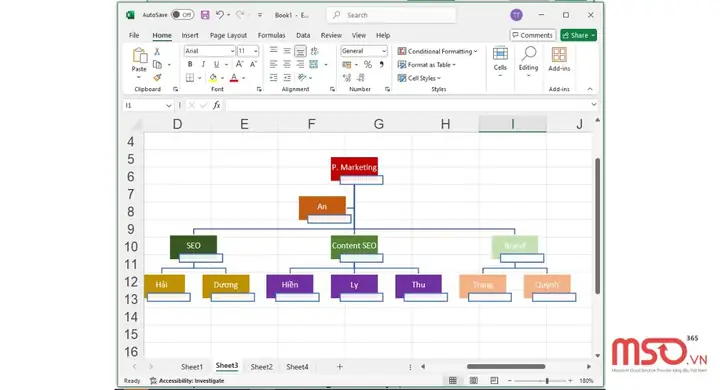Open the Cells button group
This screenshot has width=720, height=390.
pos(500,62)
